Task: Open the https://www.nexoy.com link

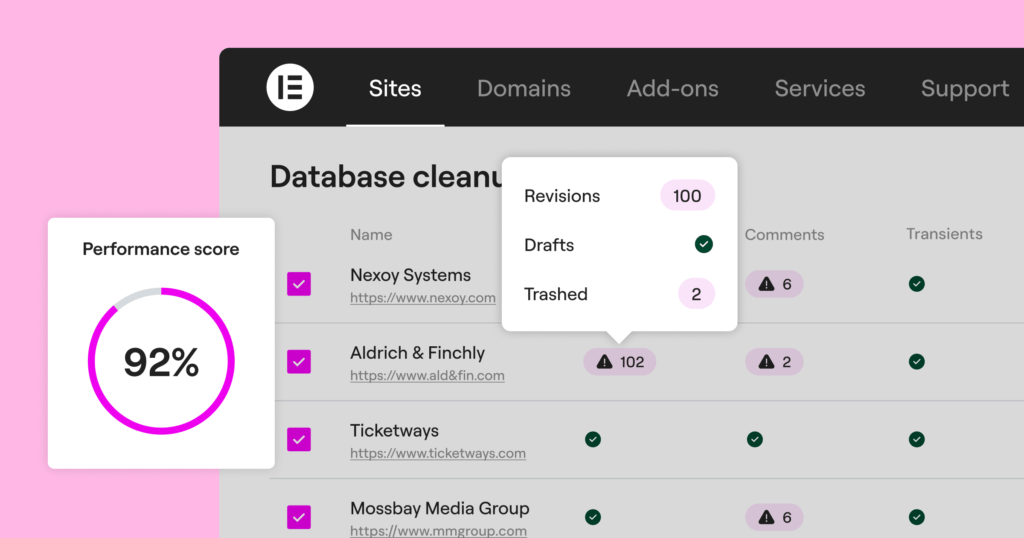Action: pos(423,298)
